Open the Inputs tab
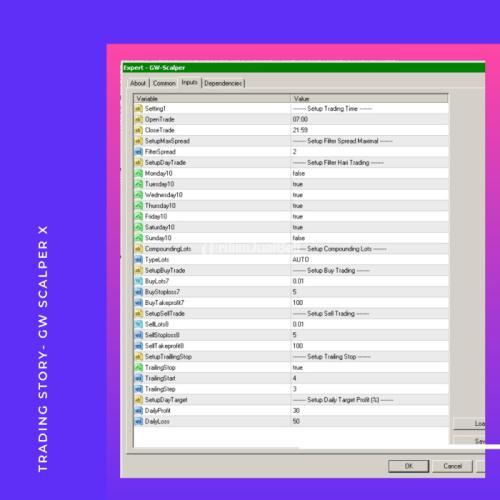The width and height of the screenshot is (500, 500). [x=190, y=82]
